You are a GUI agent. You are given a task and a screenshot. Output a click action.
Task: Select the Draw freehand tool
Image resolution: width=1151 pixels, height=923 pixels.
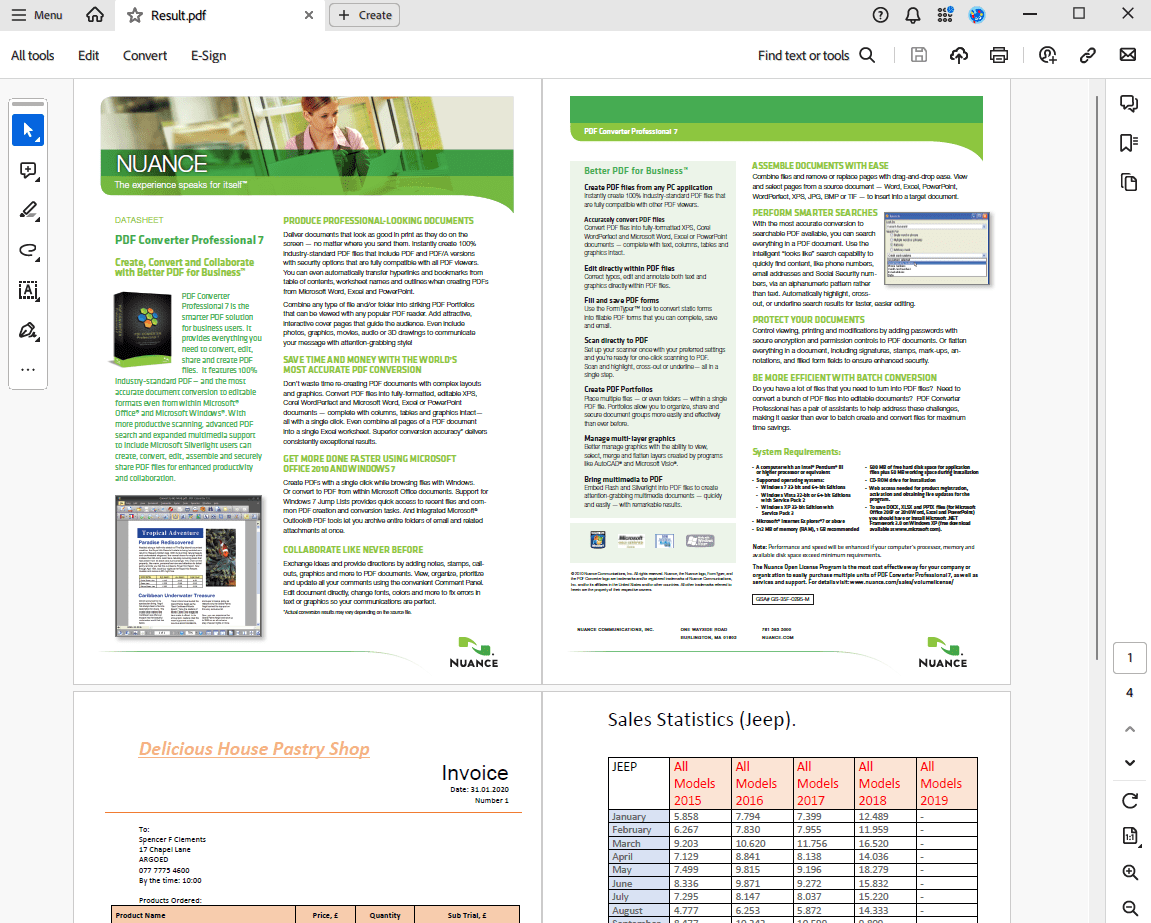[28, 250]
